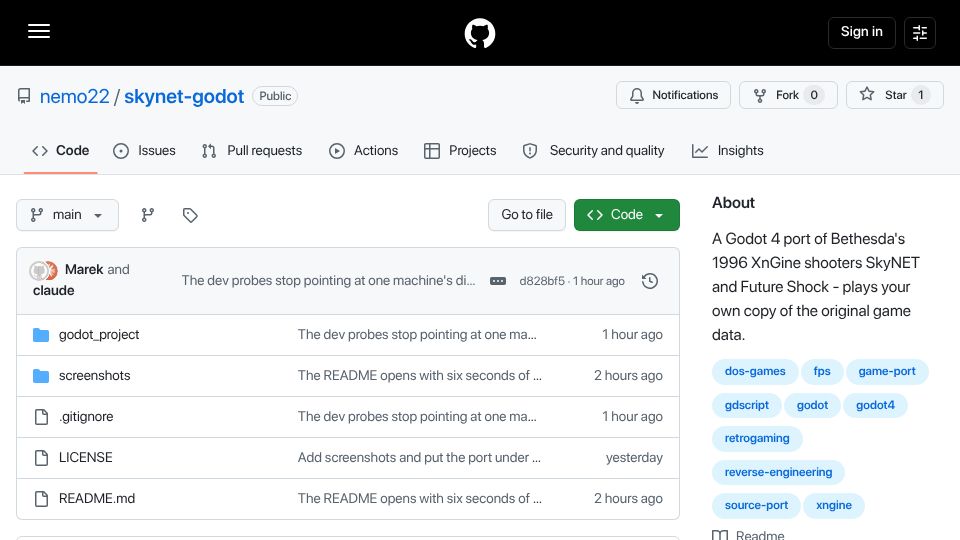
Task: Switch to the Issues tab
Action: tap(144, 151)
